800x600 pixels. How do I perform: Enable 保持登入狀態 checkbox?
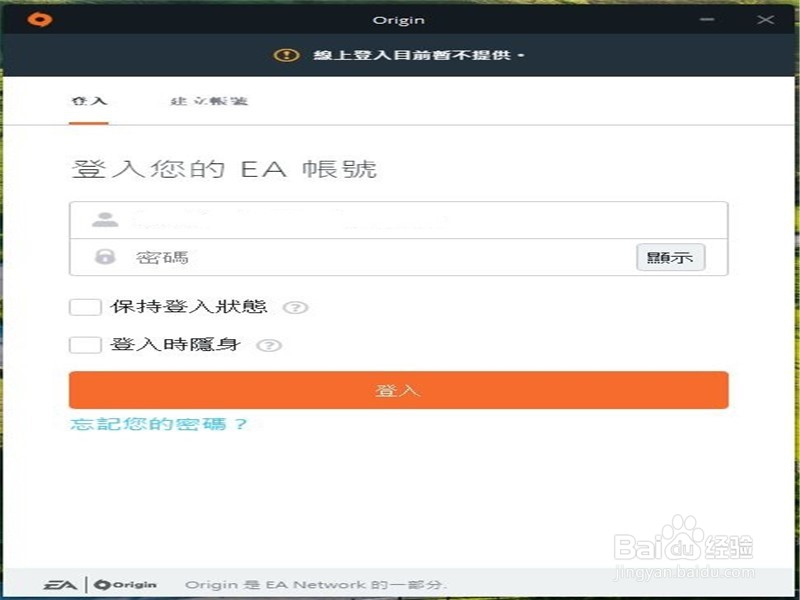pyautogui.click(x=85, y=307)
